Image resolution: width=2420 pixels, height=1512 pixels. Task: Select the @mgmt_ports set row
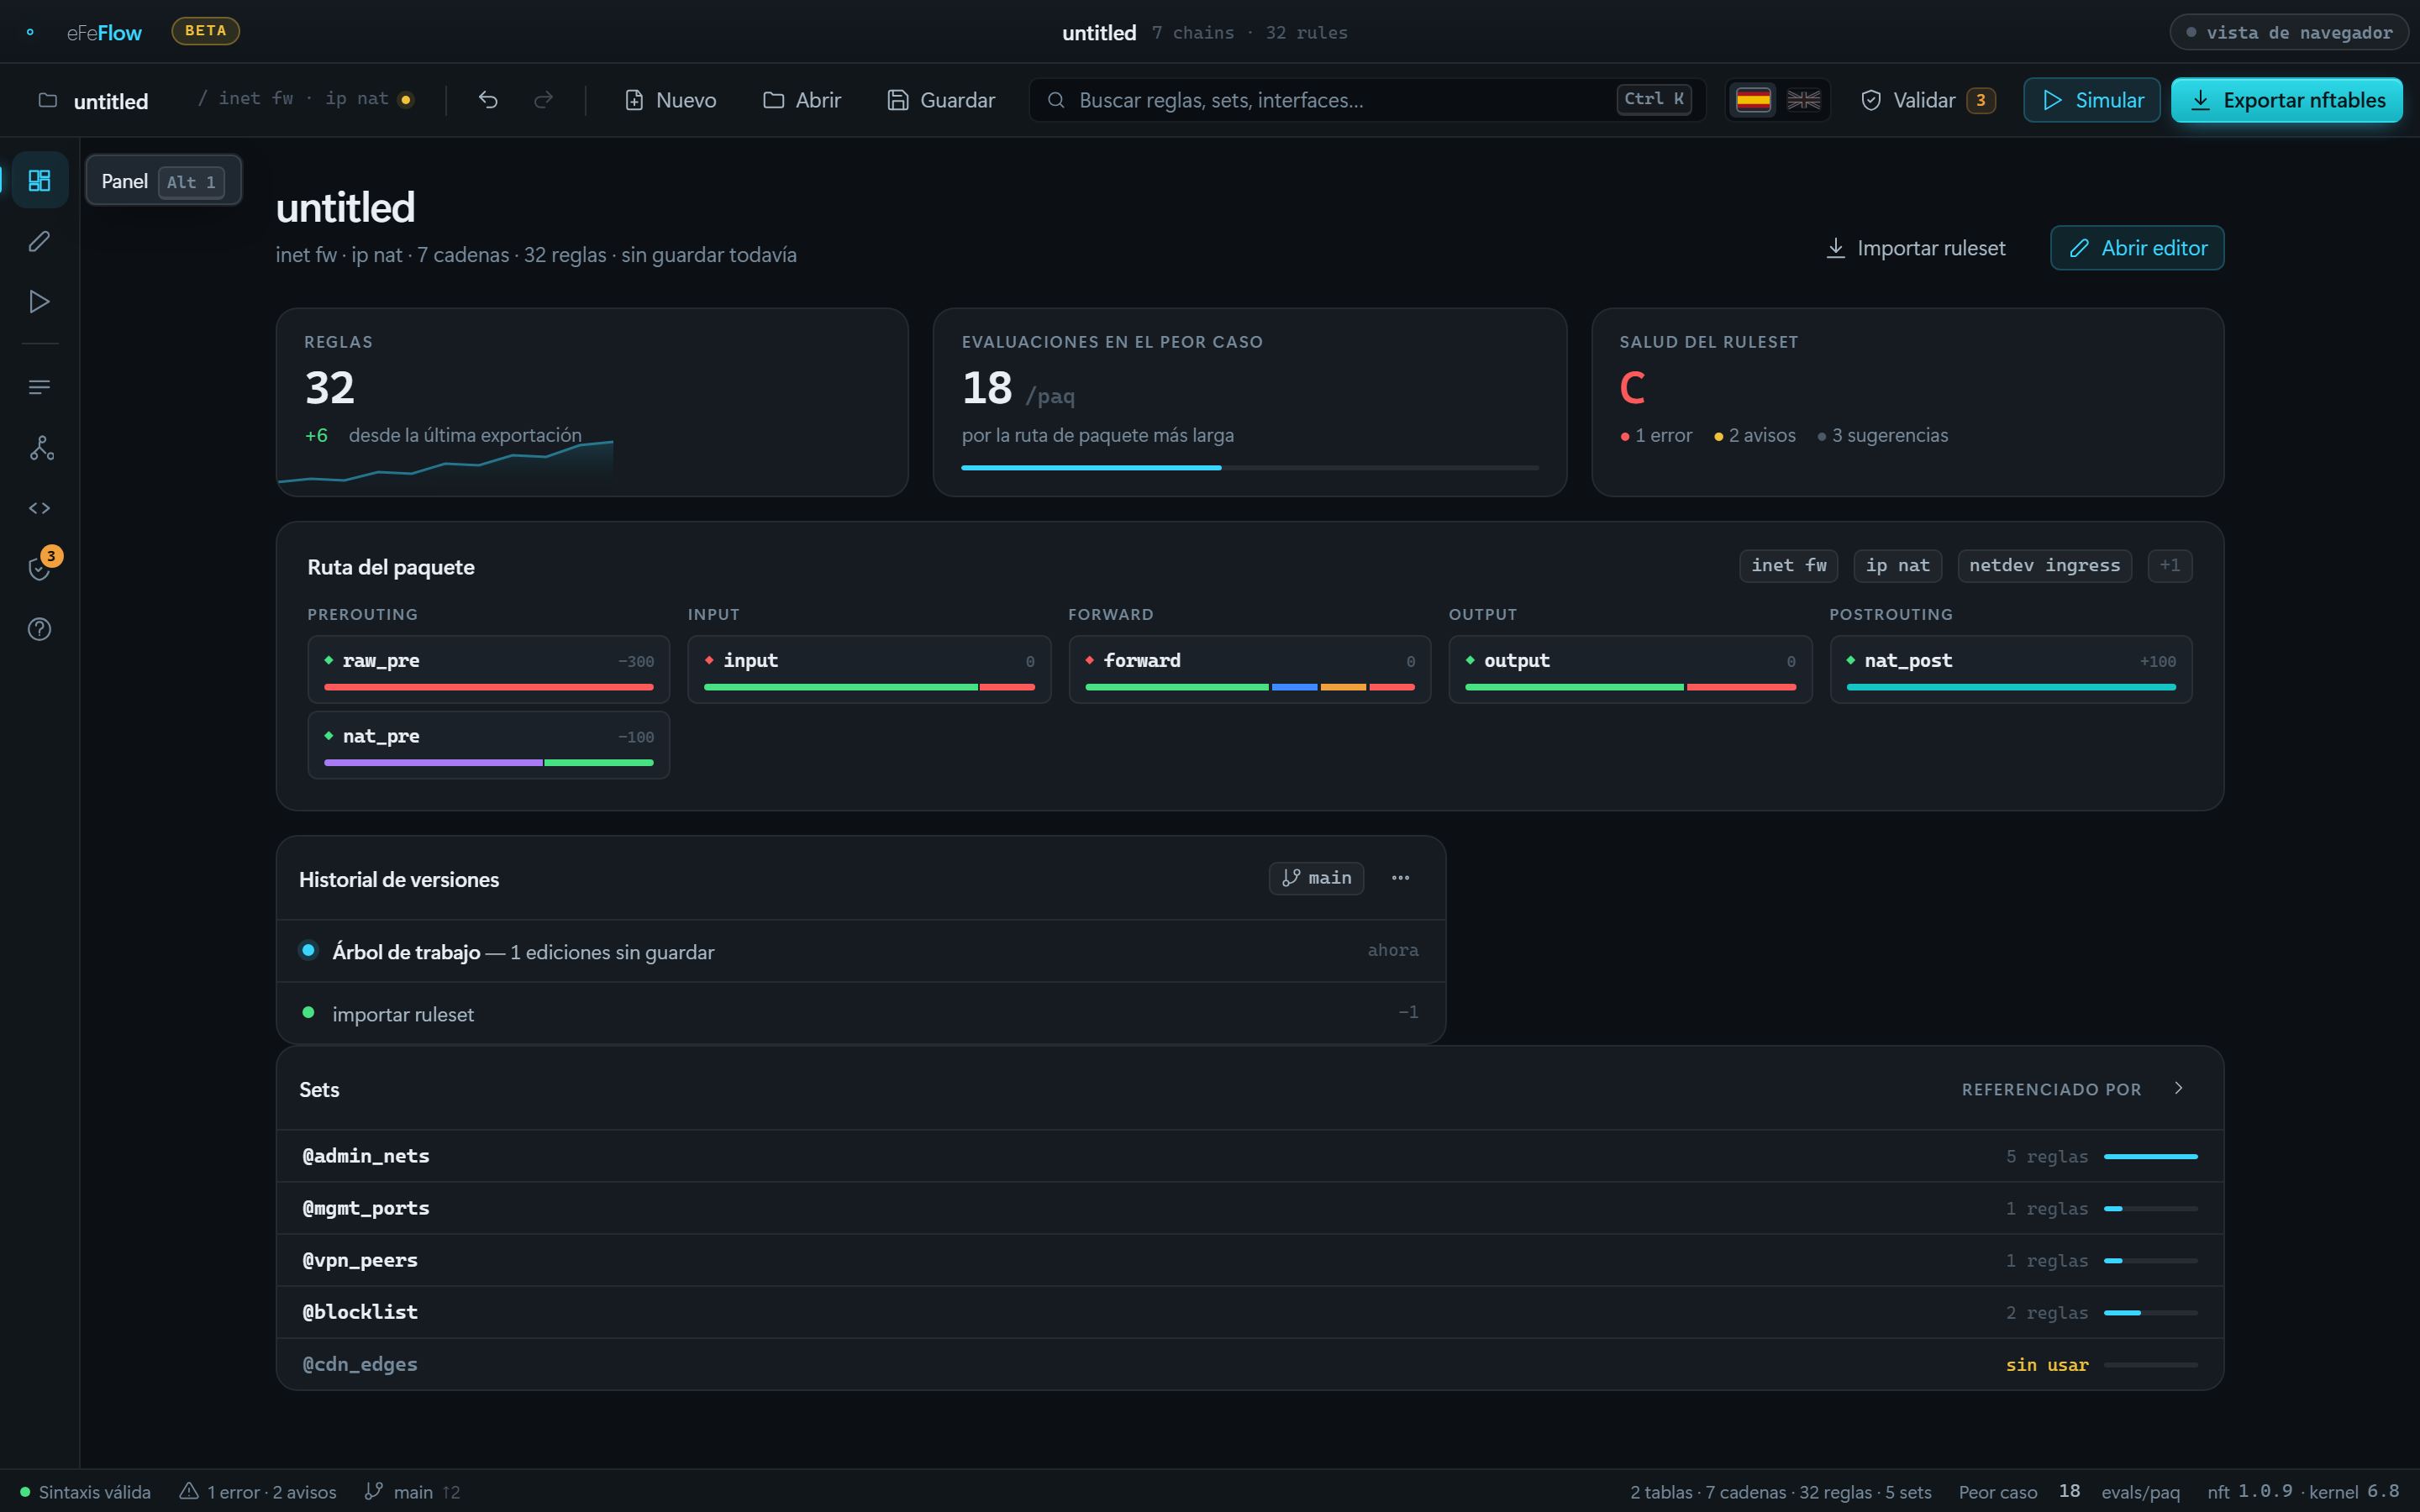pos(1250,1208)
